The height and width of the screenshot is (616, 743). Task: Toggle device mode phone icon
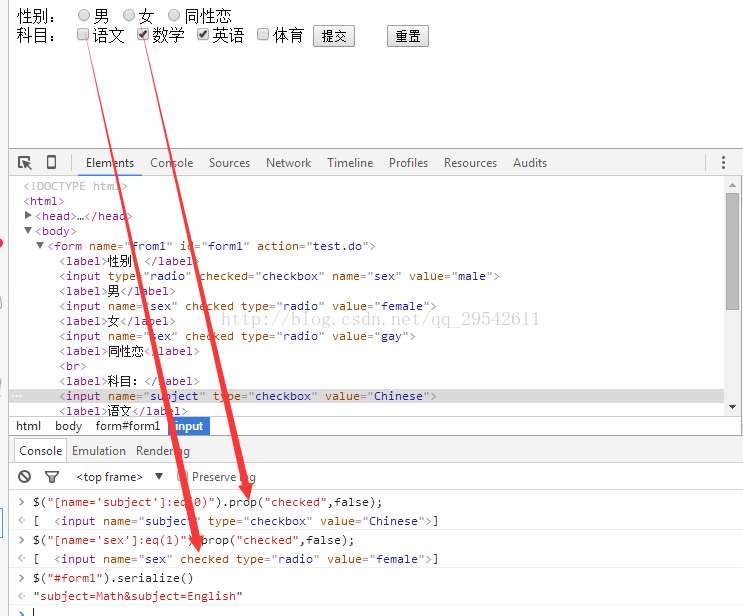pos(52,162)
